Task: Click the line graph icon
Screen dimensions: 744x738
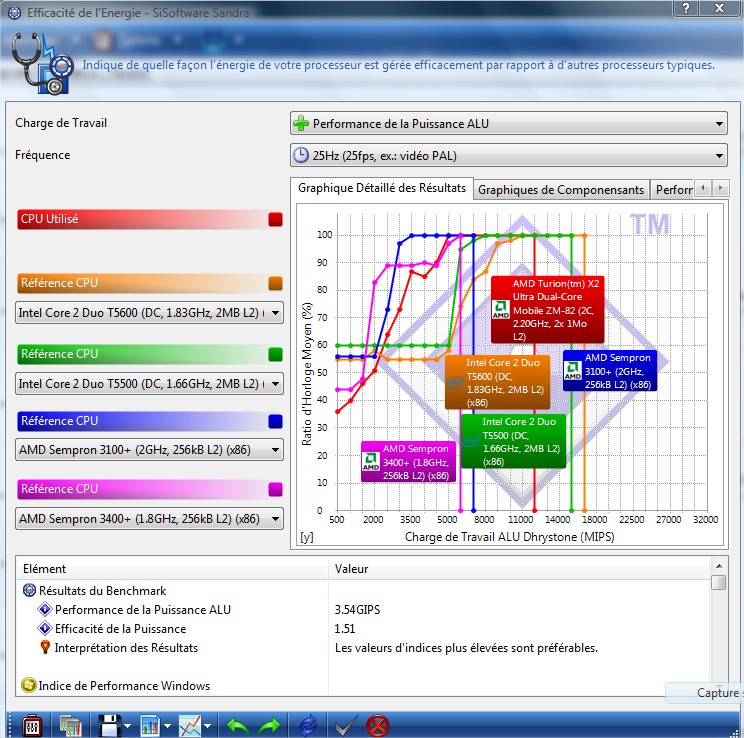Action: [190, 726]
